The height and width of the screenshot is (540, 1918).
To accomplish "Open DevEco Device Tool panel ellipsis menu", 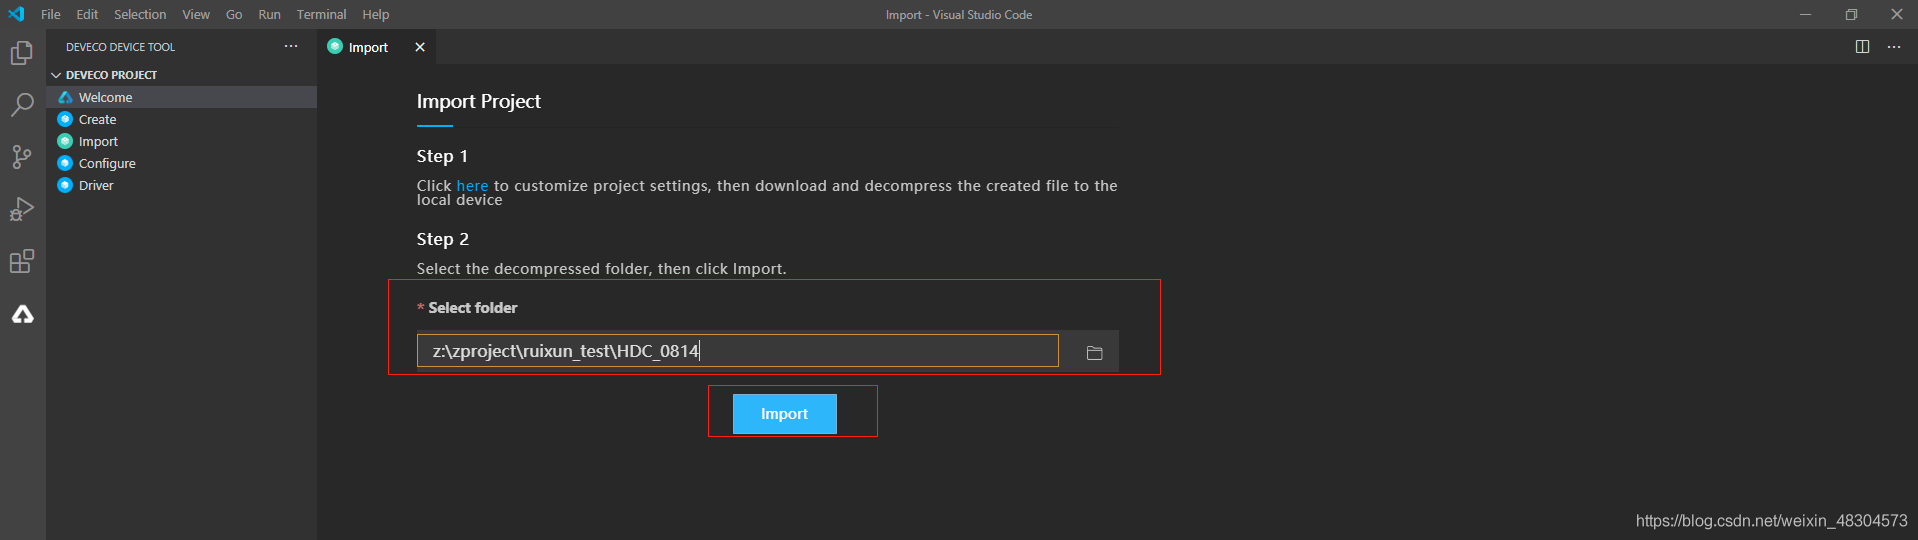I will (x=291, y=46).
